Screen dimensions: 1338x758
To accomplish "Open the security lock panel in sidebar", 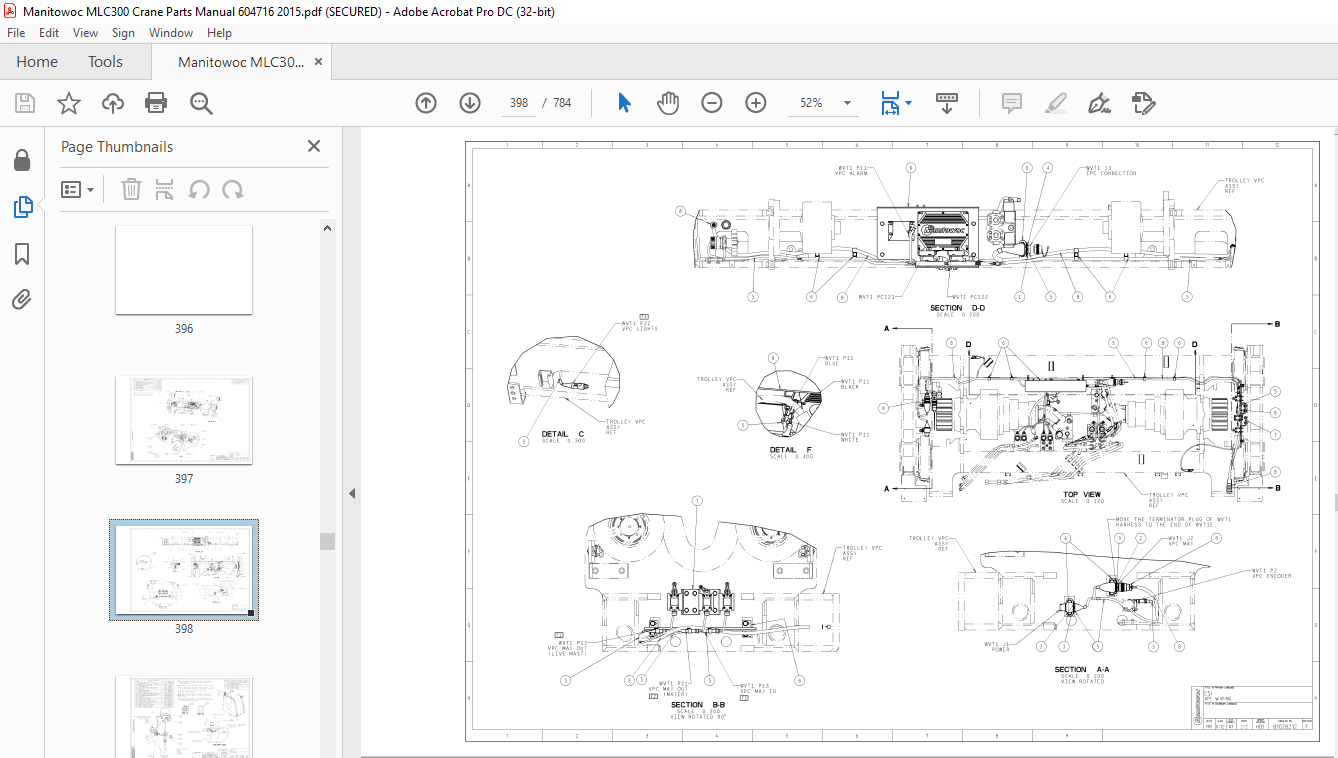I will [22, 160].
